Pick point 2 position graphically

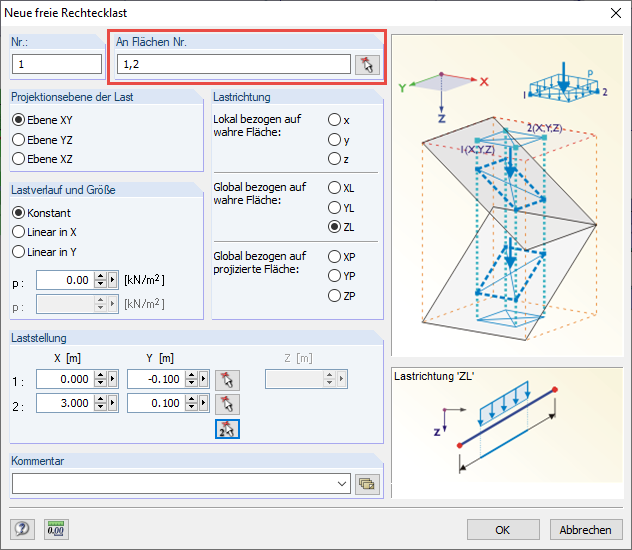pyautogui.click(x=227, y=404)
